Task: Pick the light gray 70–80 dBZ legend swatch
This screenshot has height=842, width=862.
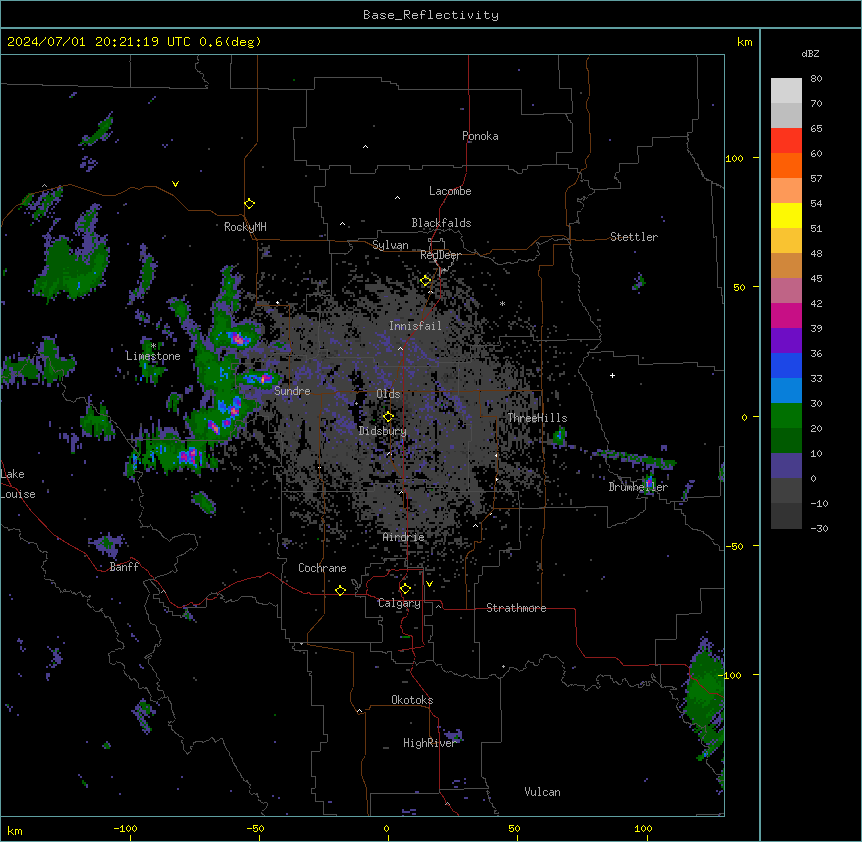Action: coord(786,91)
